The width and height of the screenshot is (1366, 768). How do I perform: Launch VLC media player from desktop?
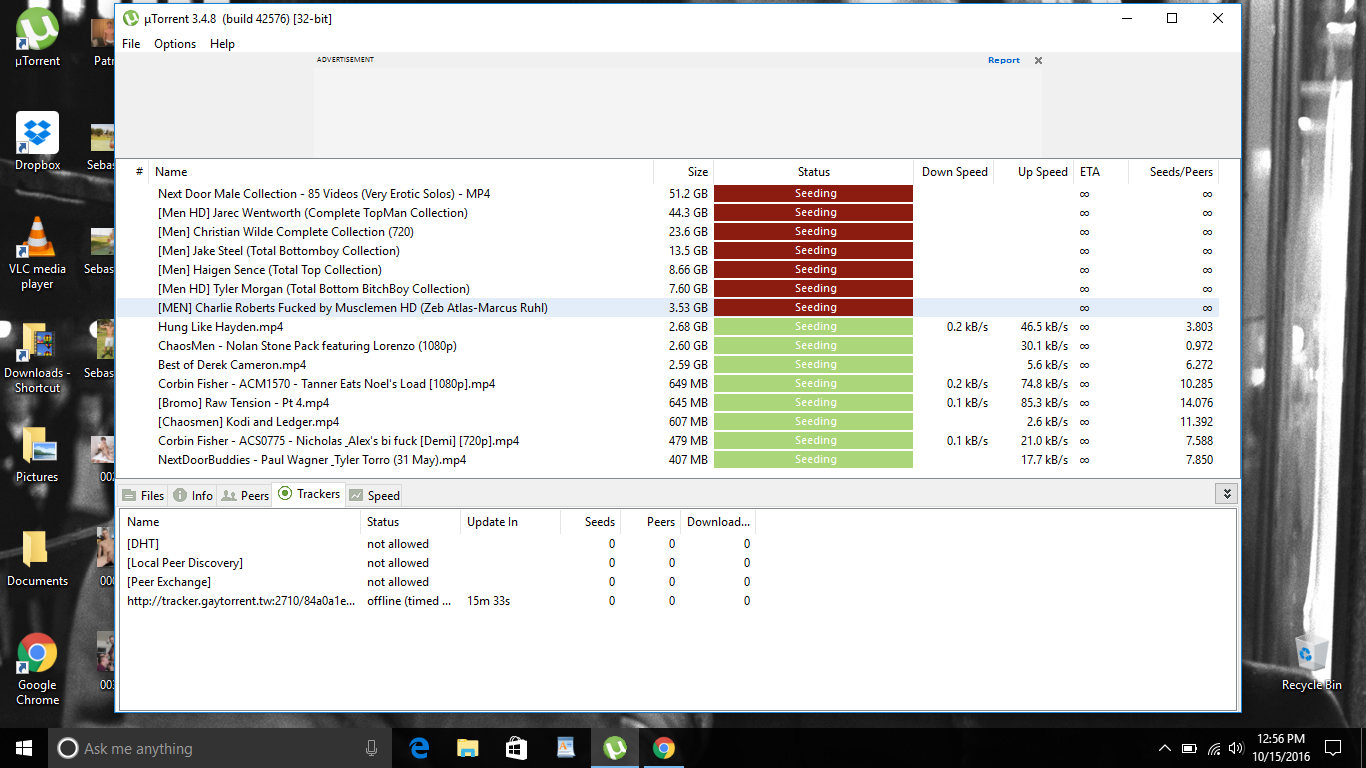click(x=37, y=238)
